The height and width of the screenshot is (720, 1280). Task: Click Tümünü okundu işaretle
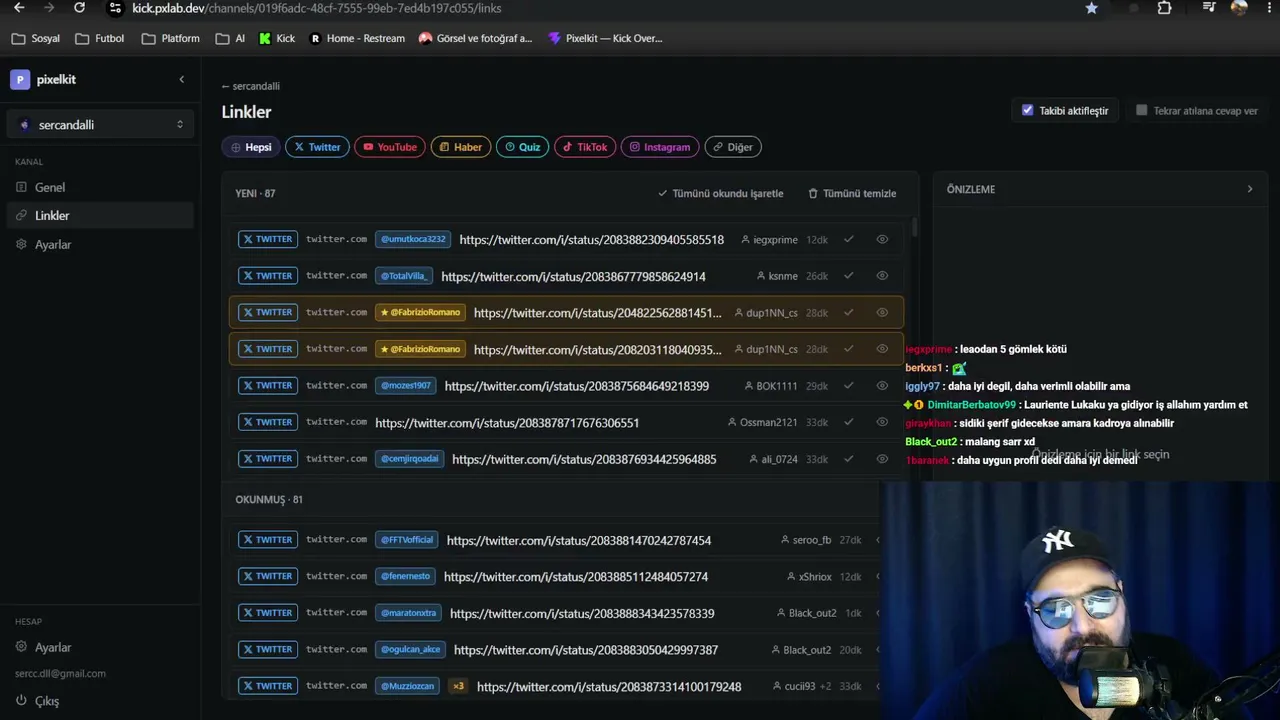click(720, 193)
